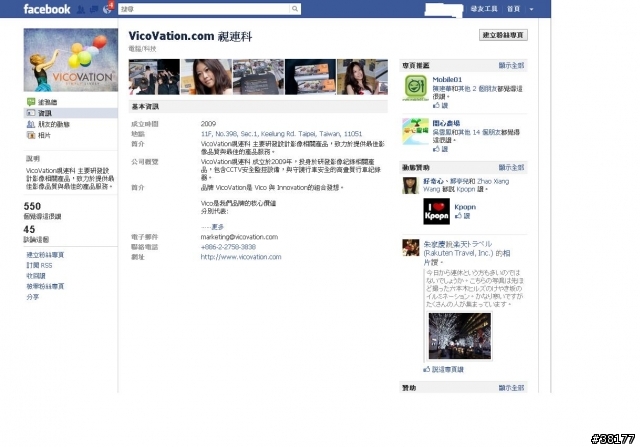Click the Facebook logo in top bar
The width and height of the screenshot is (640, 447).
pyautogui.click(x=47, y=9)
